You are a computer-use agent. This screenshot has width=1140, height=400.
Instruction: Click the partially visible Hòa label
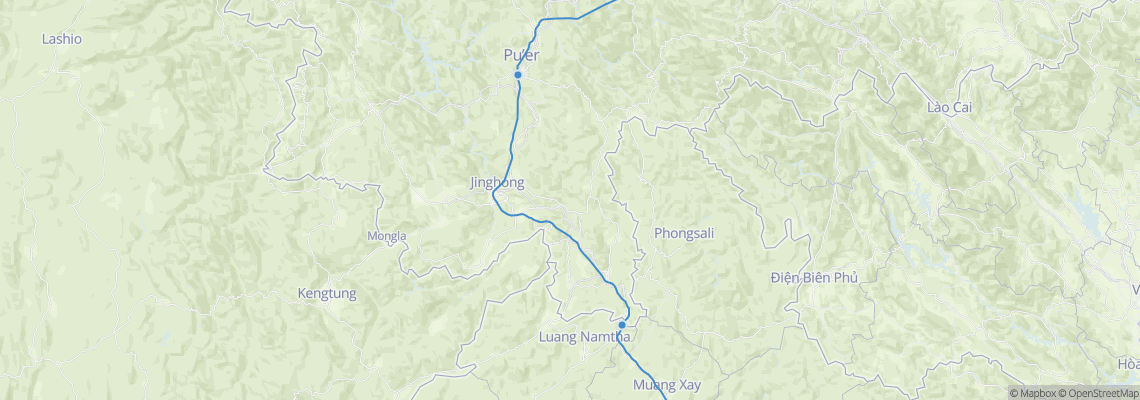click(1129, 364)
